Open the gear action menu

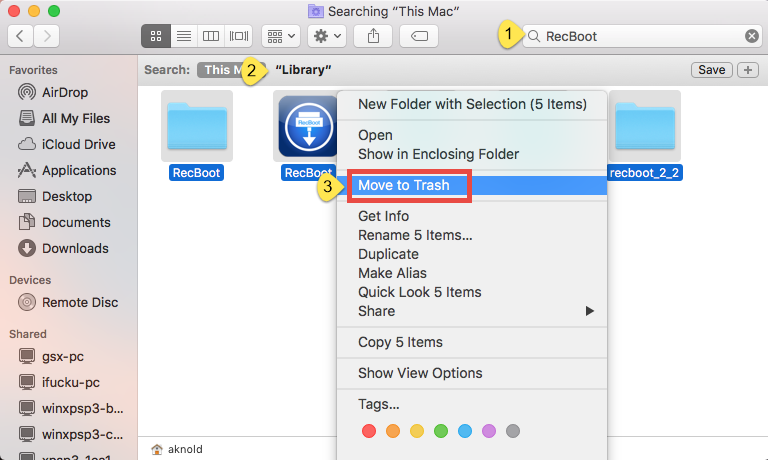[x=327, y=36]
